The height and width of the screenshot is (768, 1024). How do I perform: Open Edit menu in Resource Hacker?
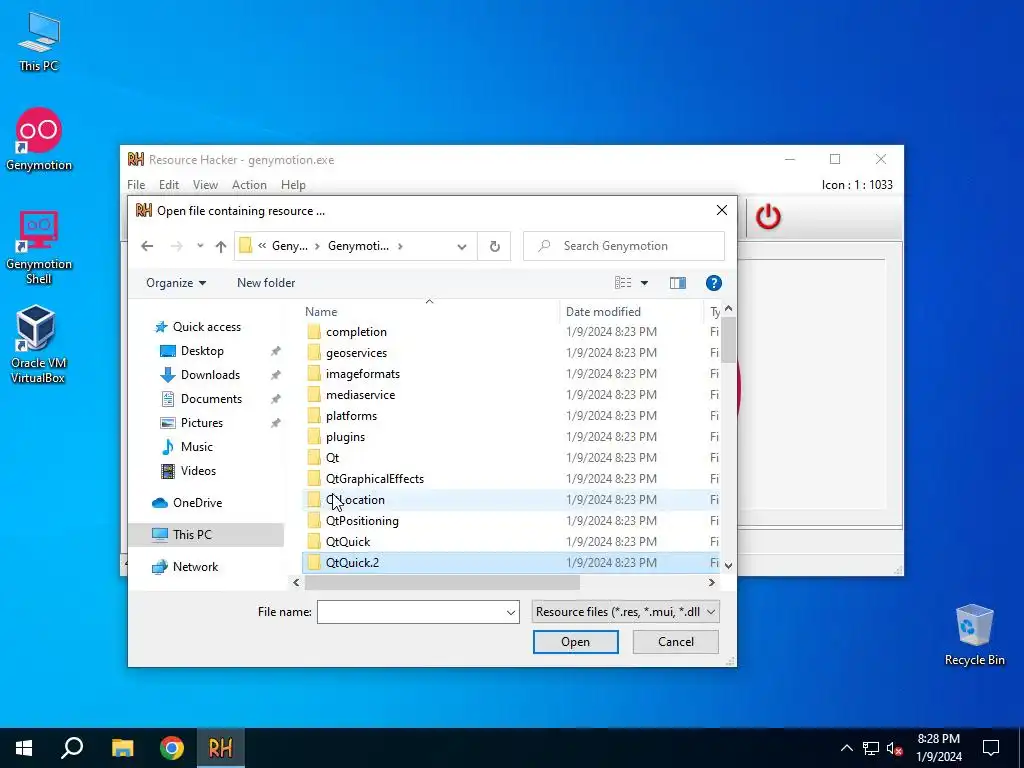coord(168,185)
